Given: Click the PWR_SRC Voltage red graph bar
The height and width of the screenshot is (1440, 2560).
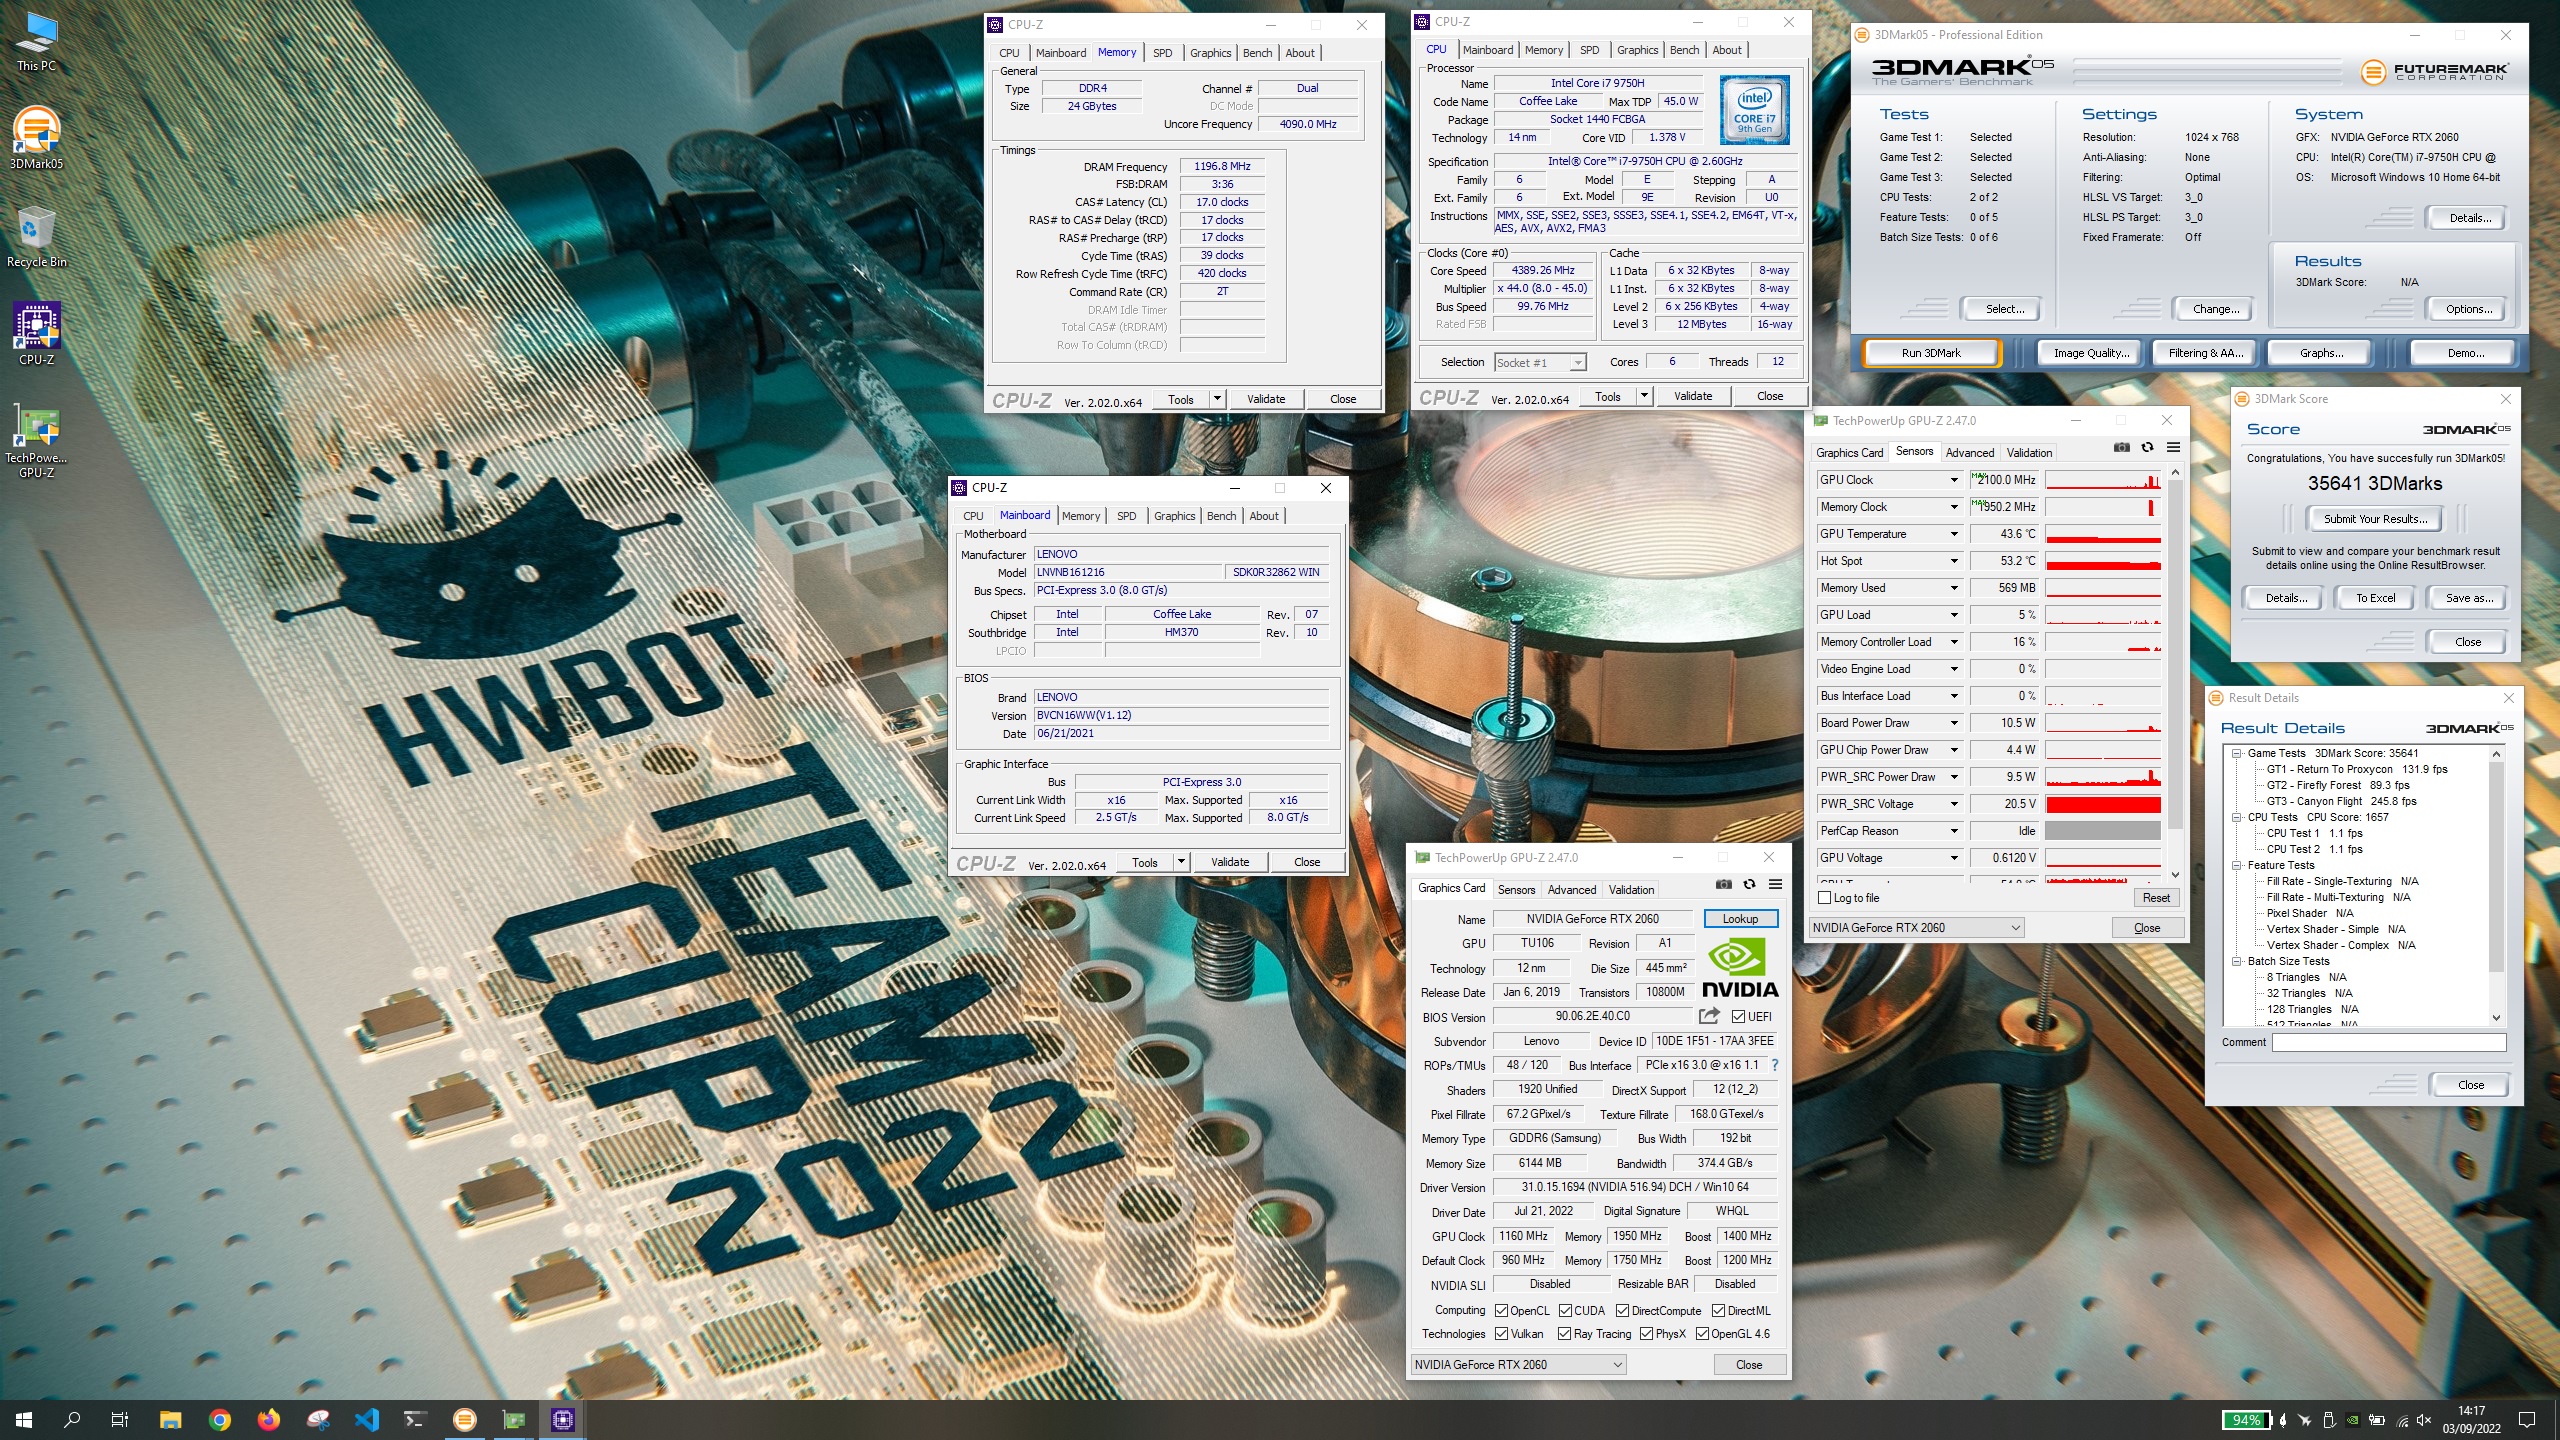Looking at the screenshot, I should [x=2103, y=804].
